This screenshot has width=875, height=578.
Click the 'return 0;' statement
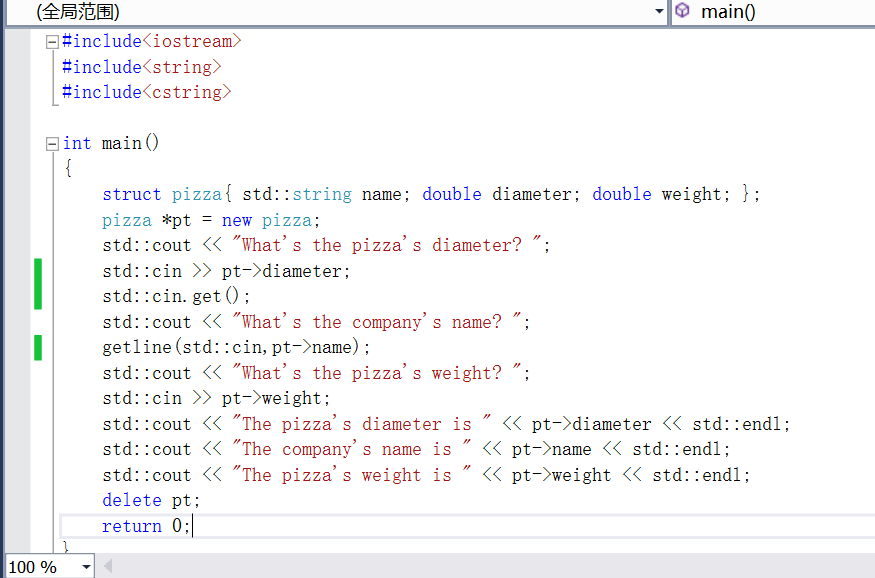click(x=146, y=526)
